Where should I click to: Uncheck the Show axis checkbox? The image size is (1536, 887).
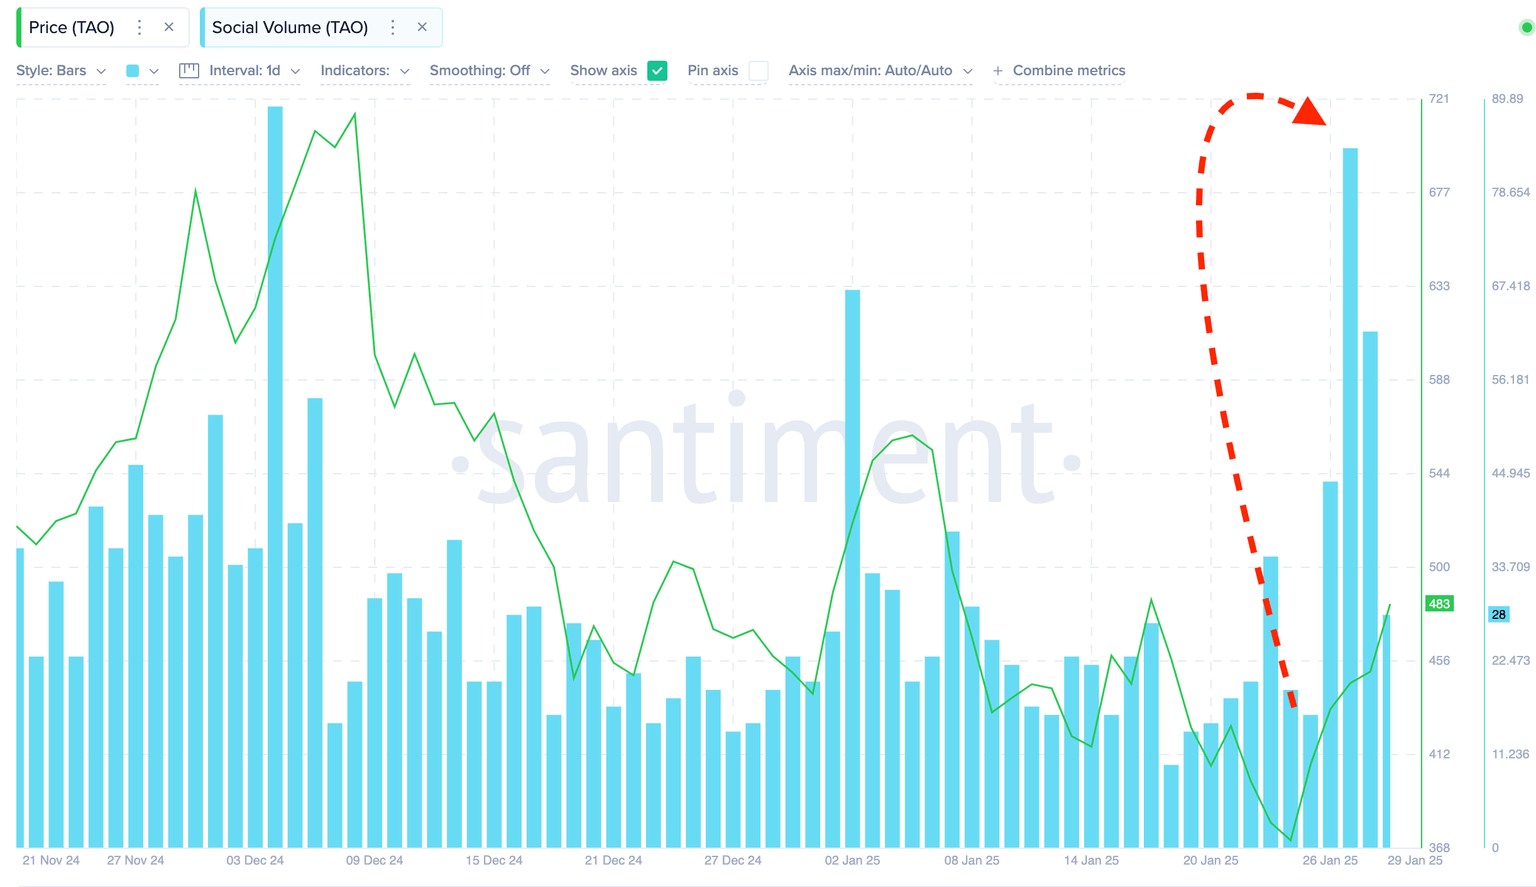657,71
